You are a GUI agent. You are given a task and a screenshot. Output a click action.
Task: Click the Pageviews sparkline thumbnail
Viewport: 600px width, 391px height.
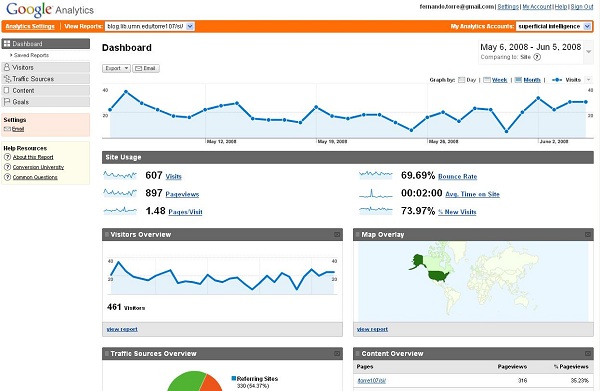(120, 193)
